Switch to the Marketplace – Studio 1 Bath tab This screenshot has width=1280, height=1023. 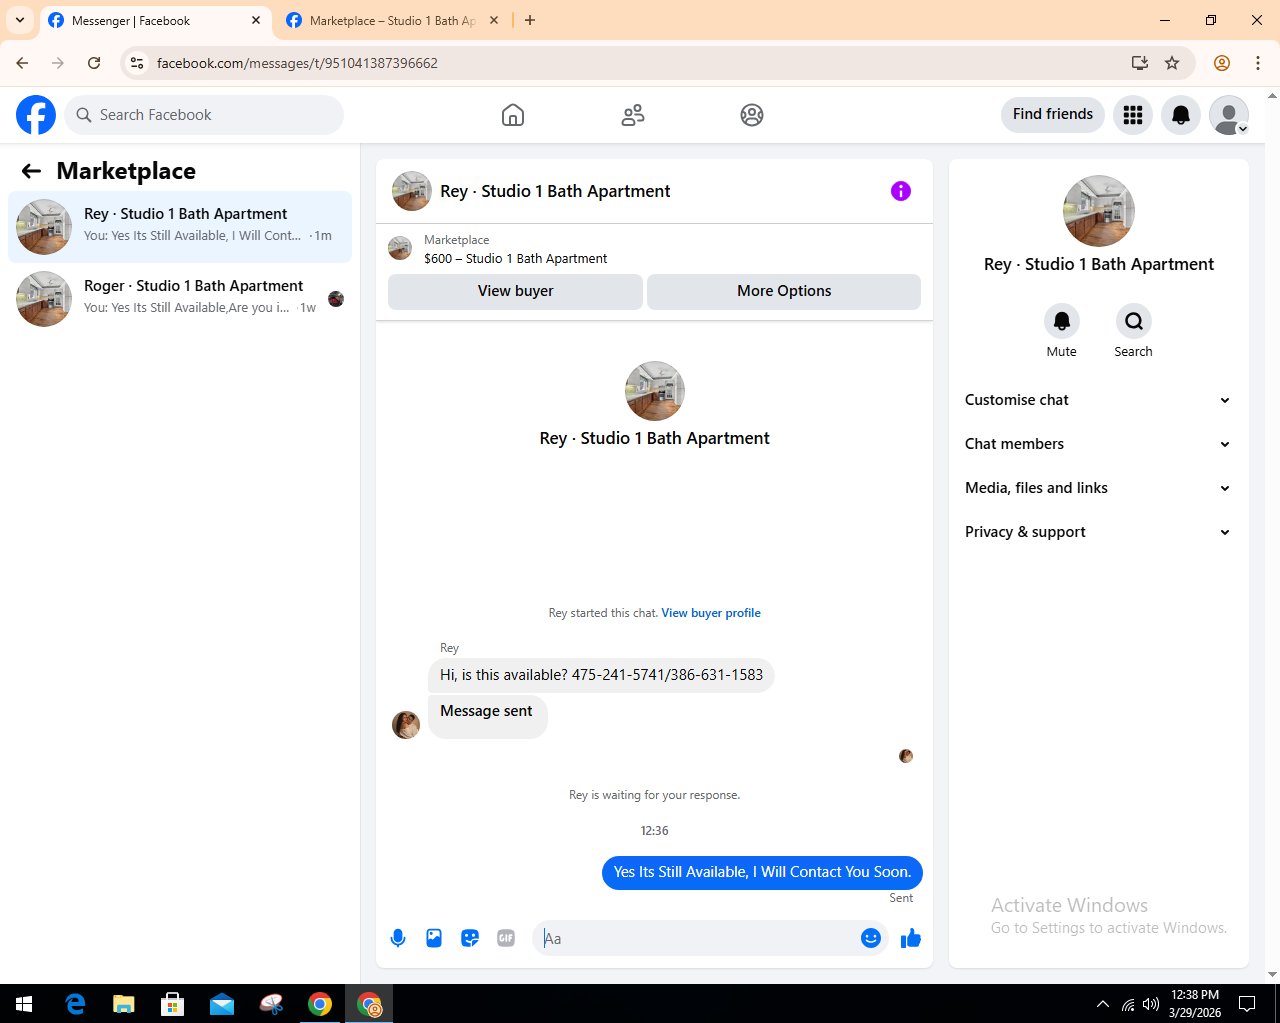392,21
